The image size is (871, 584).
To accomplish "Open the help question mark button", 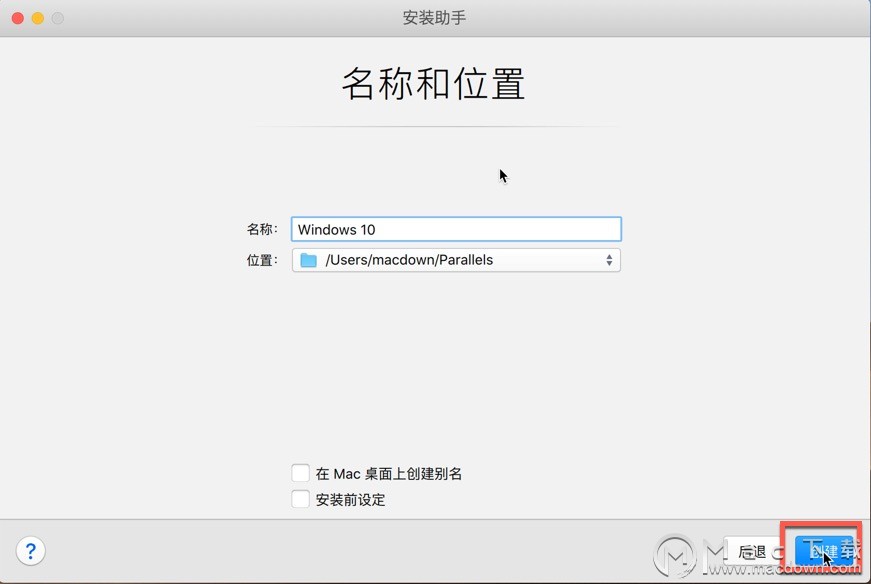I will [31, 551].
